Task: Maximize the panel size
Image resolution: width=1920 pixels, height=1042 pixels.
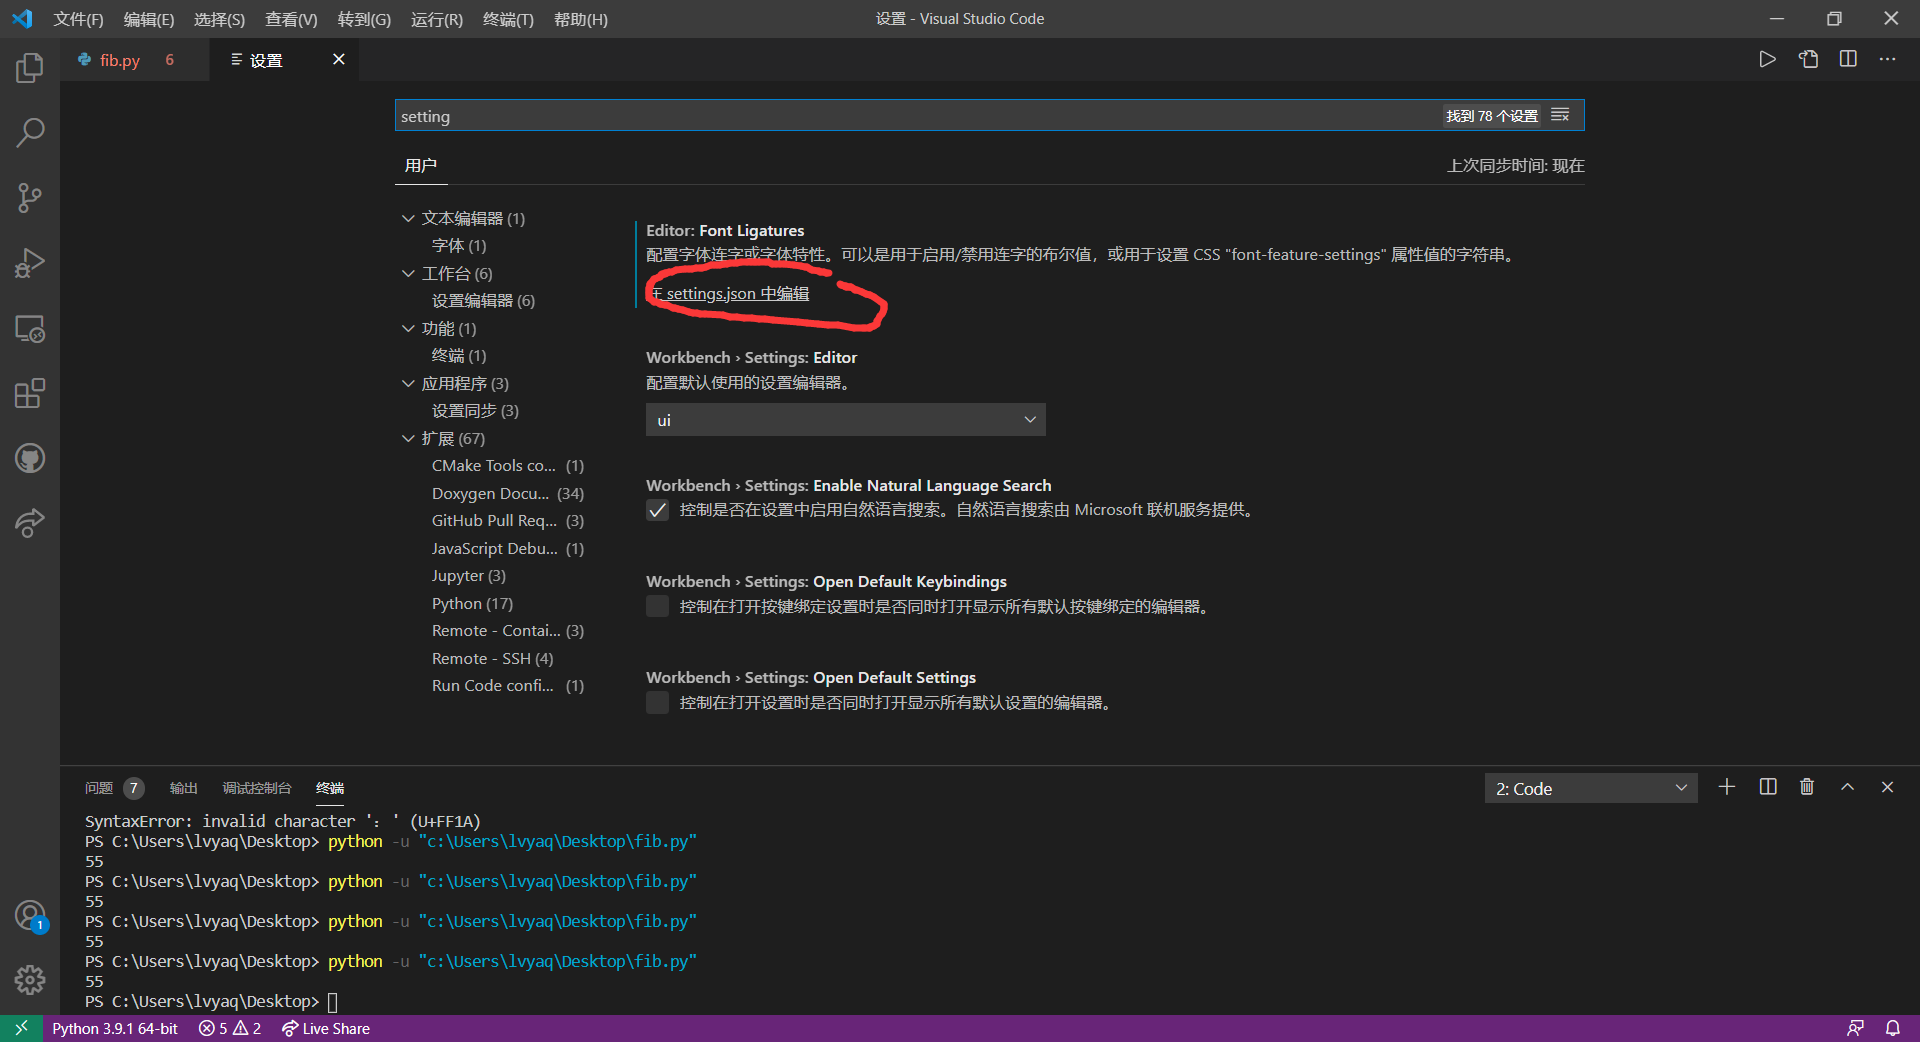Action: point(1848,788)
